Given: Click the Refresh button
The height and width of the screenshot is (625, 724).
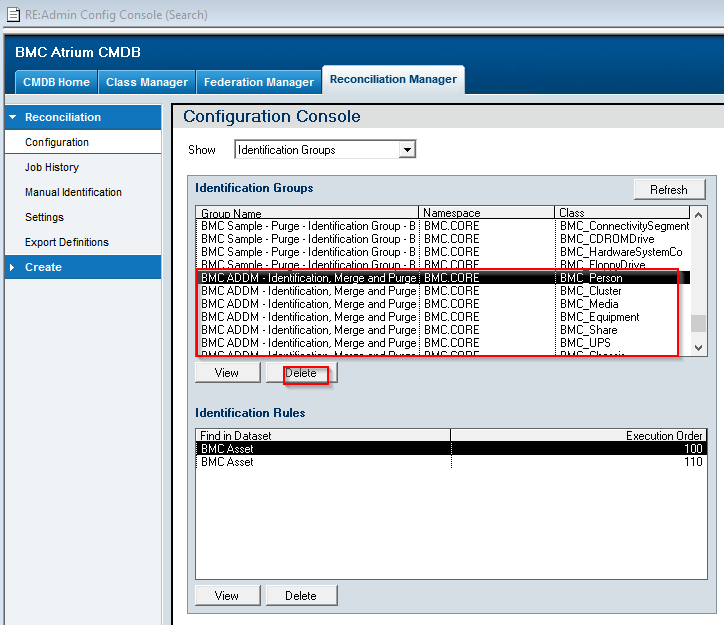Looking at the screenshot, I should coord(670,190).
